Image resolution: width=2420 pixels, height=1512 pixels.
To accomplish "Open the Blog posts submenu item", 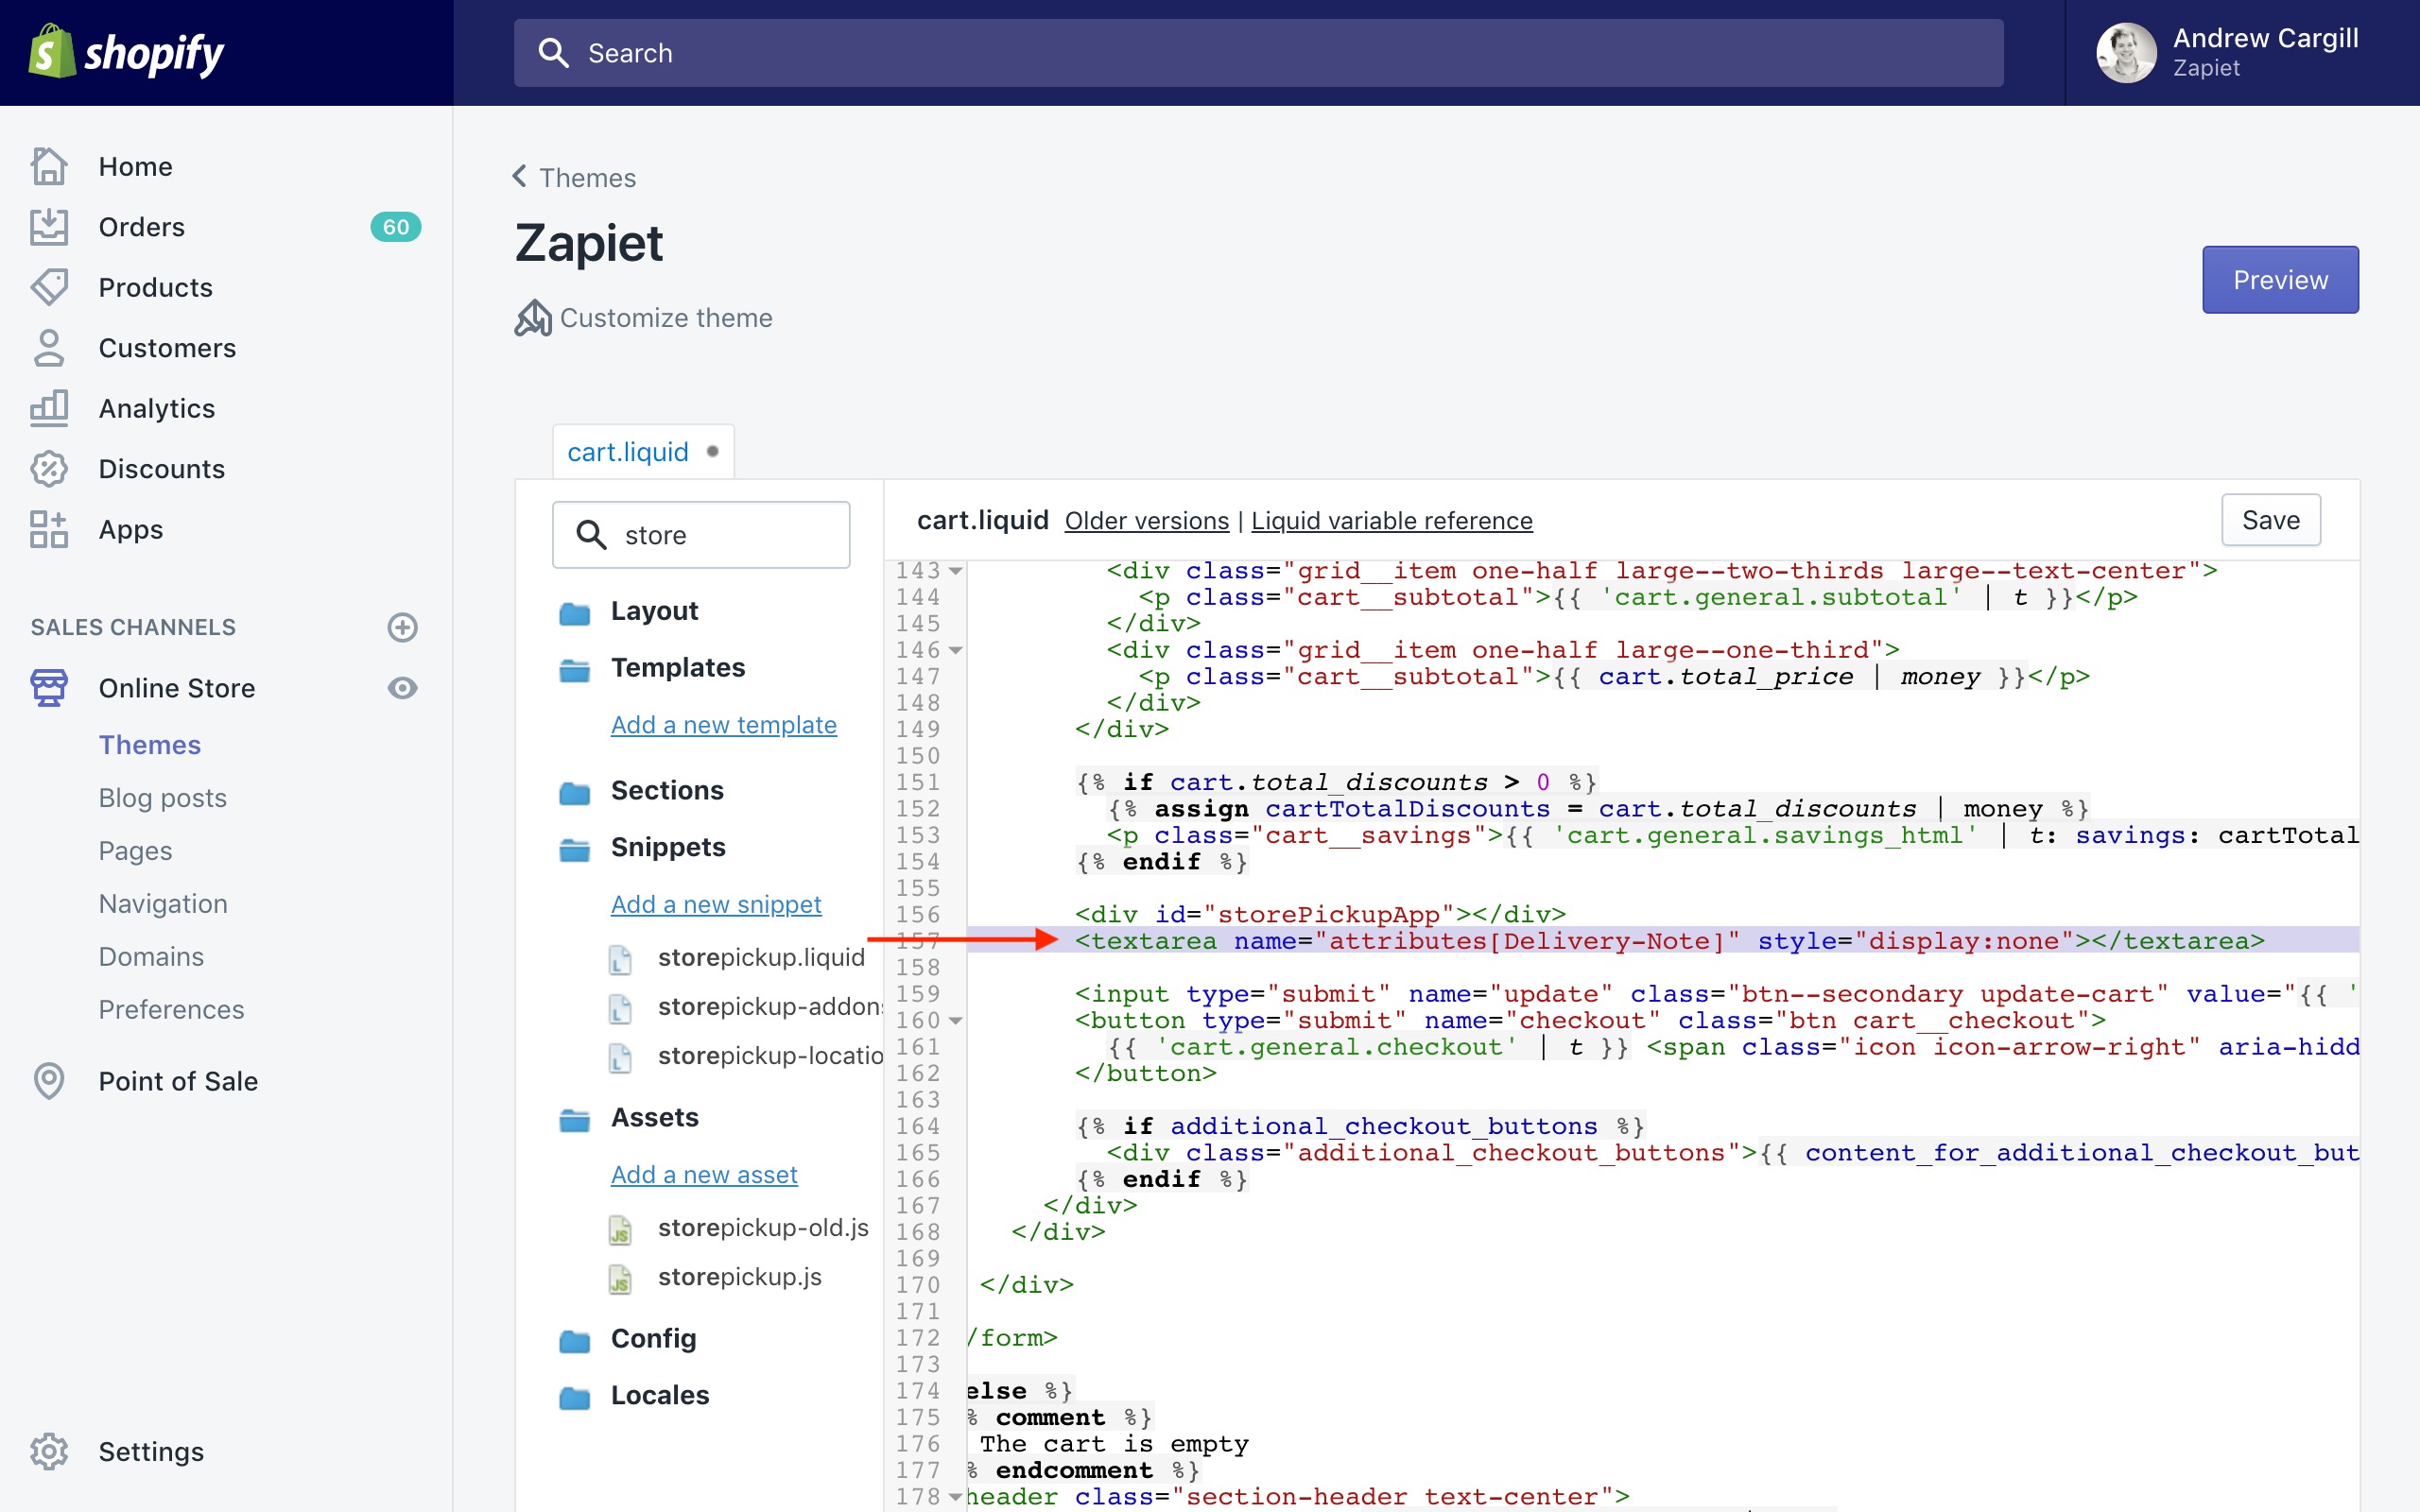I will coord(162,798).
